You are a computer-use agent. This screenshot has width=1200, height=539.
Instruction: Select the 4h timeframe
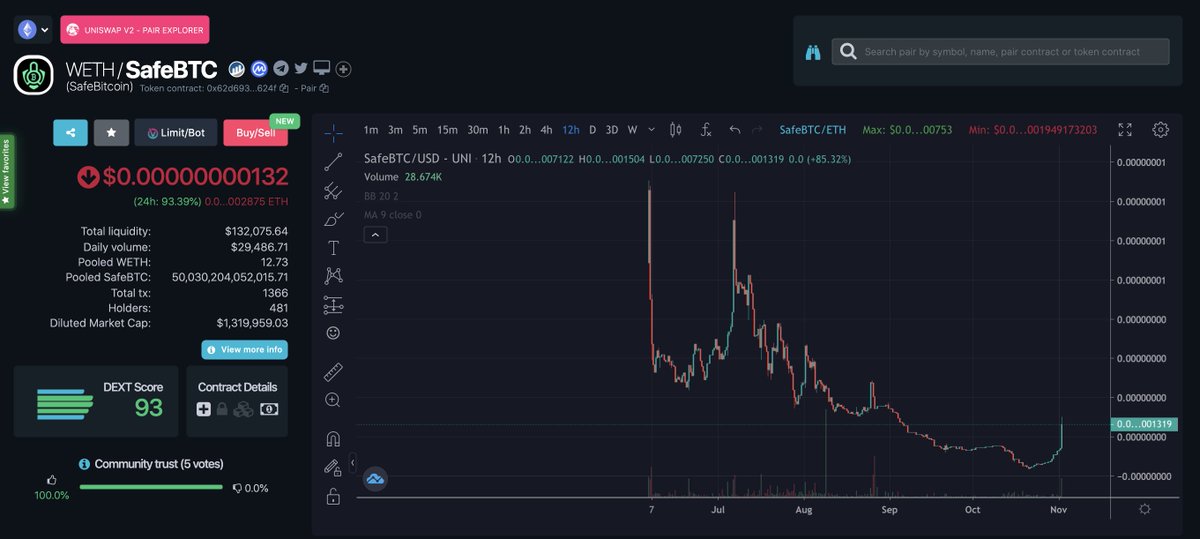(x=546, y=130)
